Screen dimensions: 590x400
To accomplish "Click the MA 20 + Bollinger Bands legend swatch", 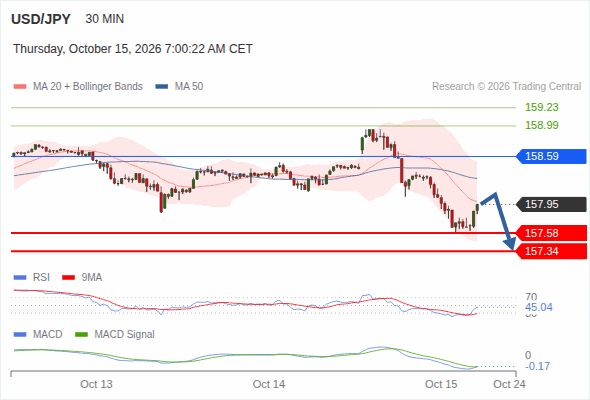I will (20, 87).
